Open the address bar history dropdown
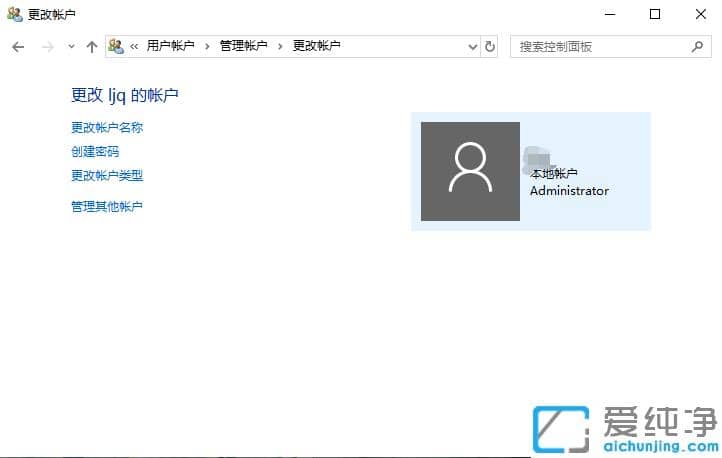722x458 pixels. tap(472, 46)
